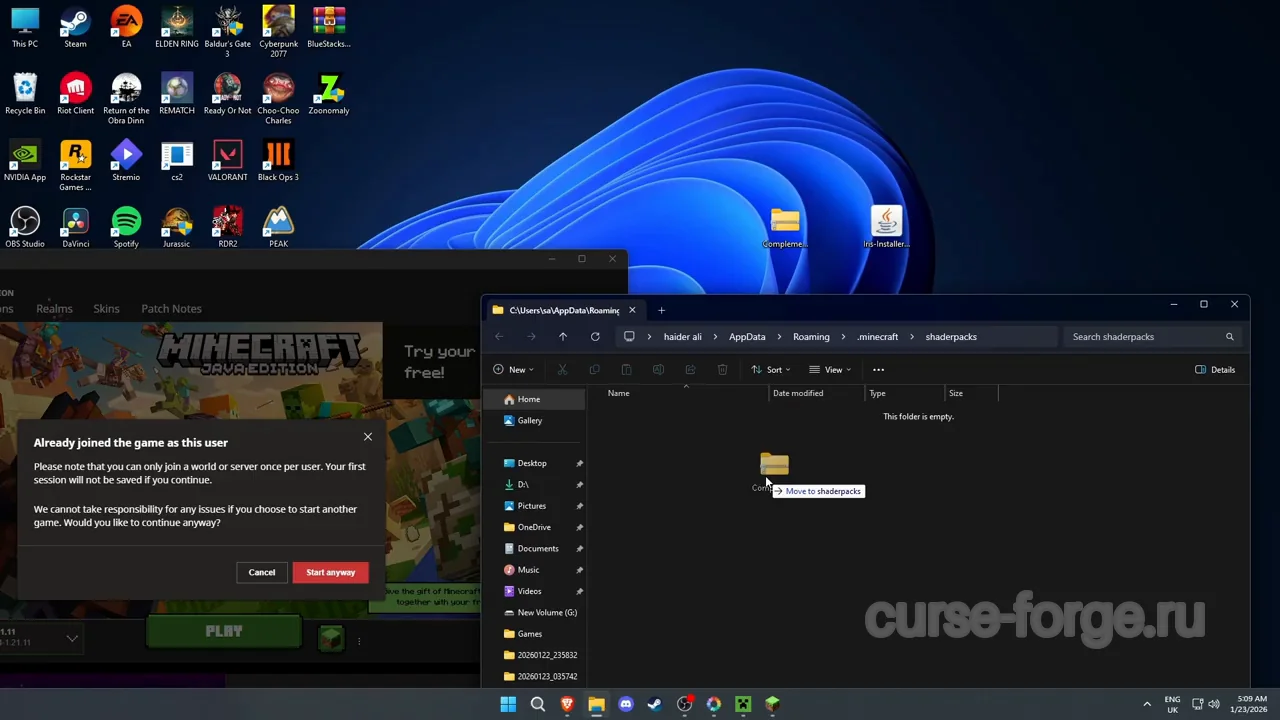Click the Start anyway button
The width and height of the screenshot is (1280, 720).
pos(330,572)
